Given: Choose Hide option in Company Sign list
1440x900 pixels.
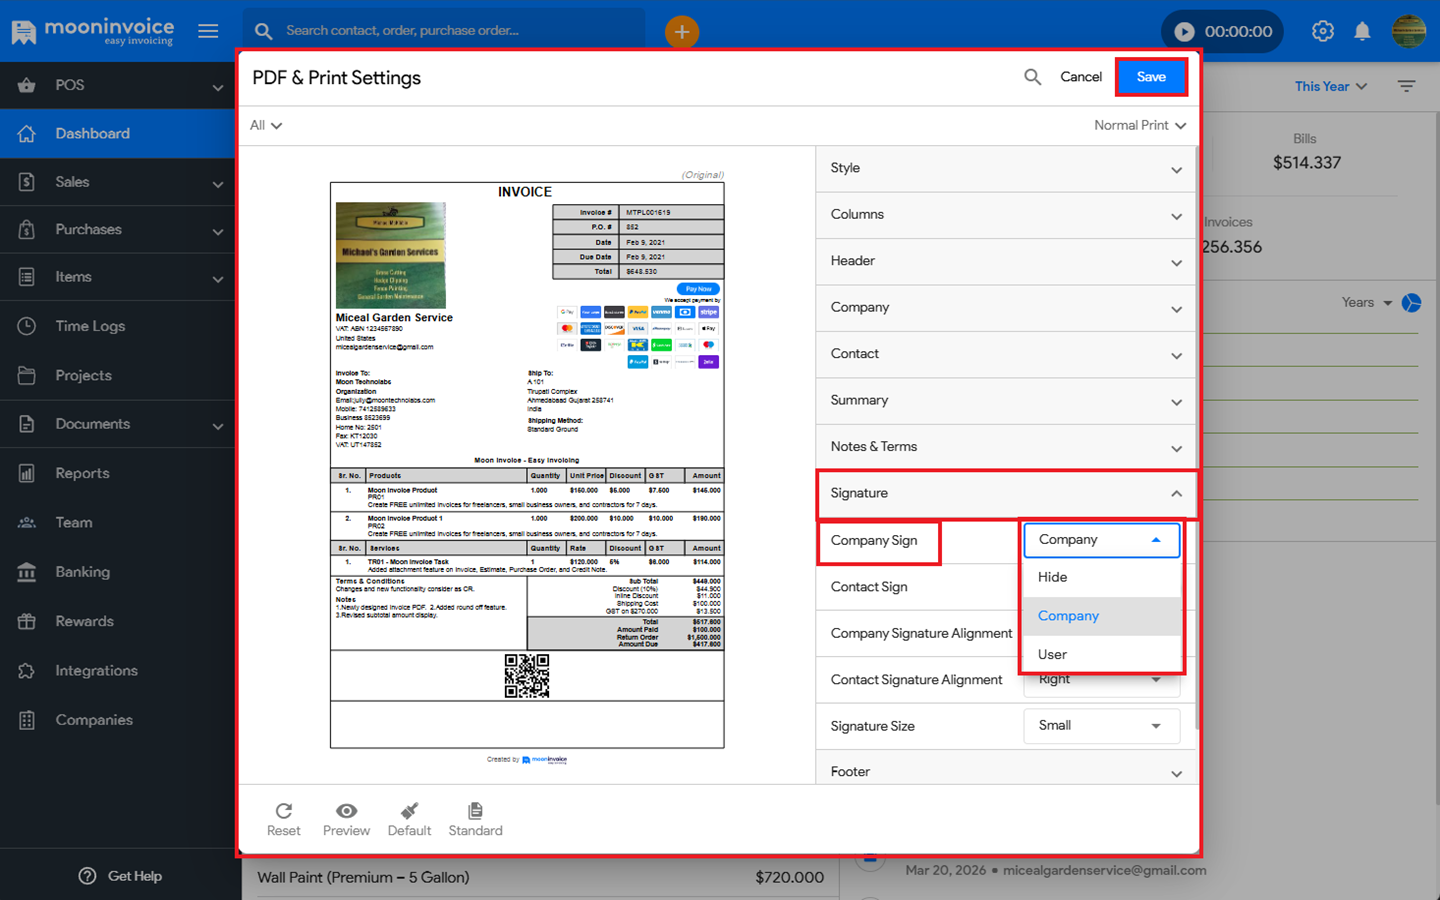Looking at the screenshot, I should [1052, 577].
